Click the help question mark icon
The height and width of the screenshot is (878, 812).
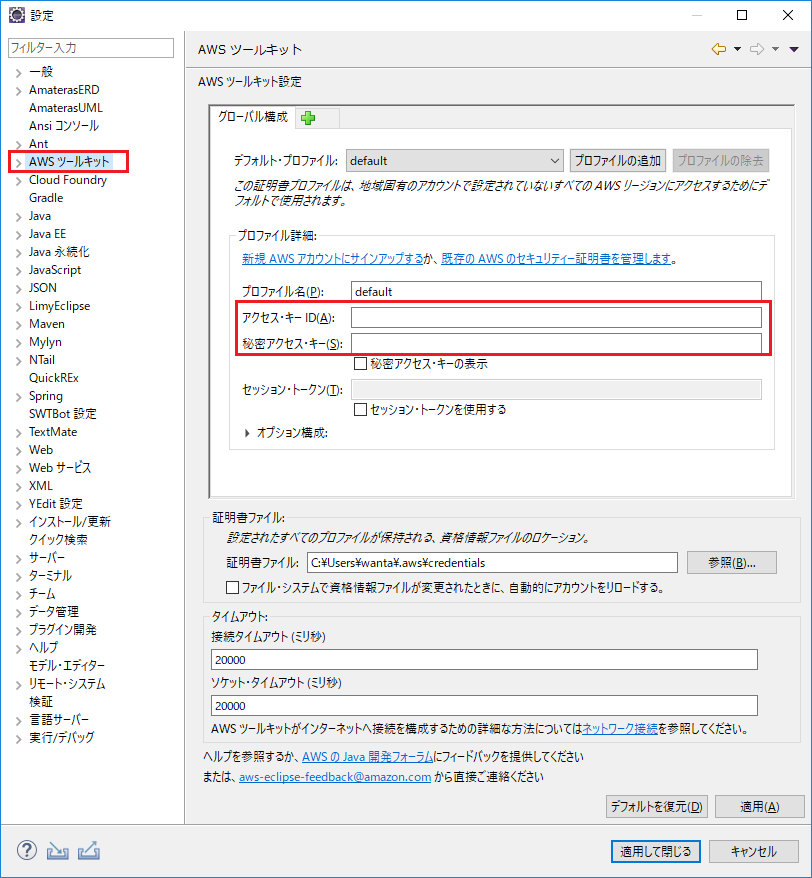click(x=27, y=851)
